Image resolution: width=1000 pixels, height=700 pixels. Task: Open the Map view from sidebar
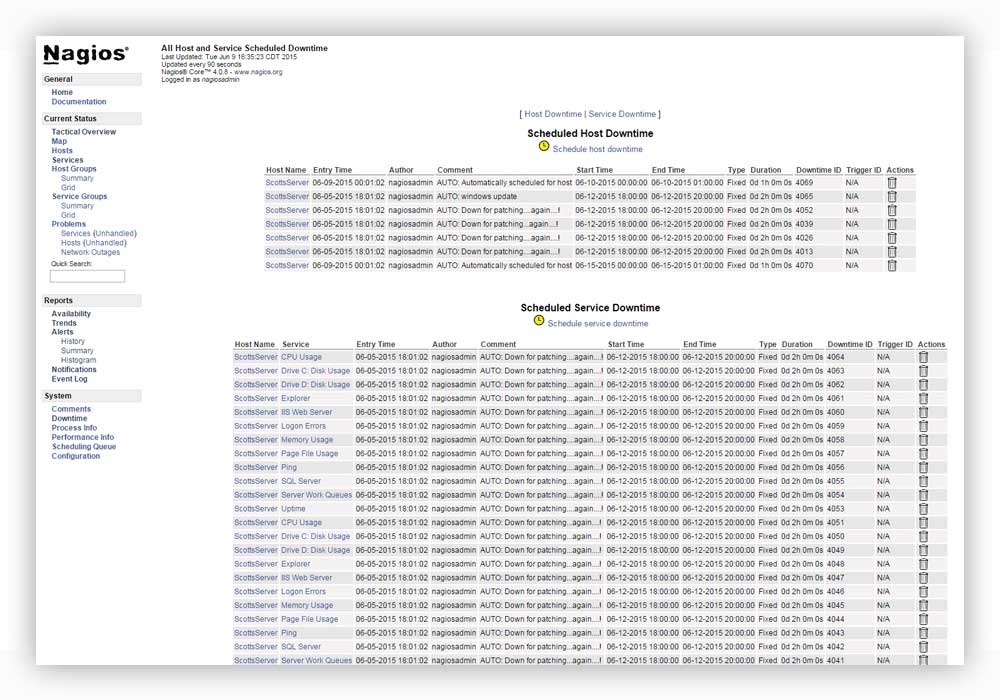point(59,142)
